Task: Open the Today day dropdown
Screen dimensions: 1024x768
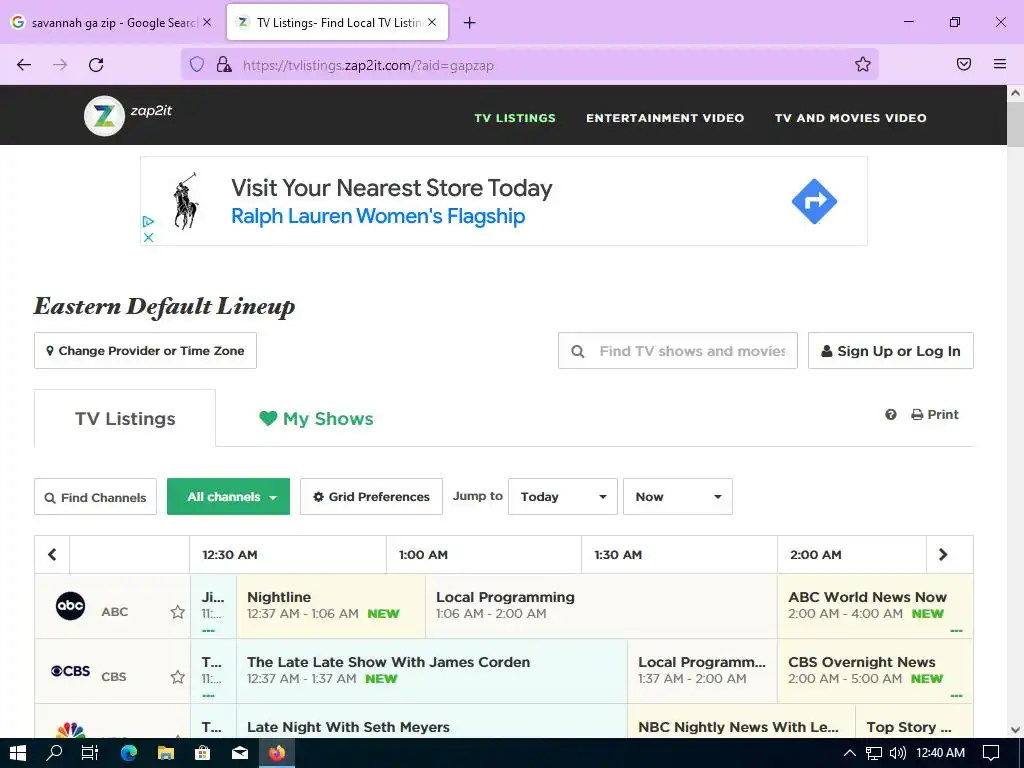Action: pos(563,497)
